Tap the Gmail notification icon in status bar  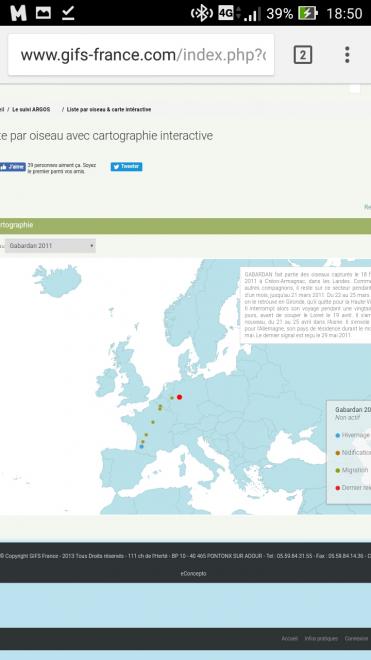tap(18, 13)
